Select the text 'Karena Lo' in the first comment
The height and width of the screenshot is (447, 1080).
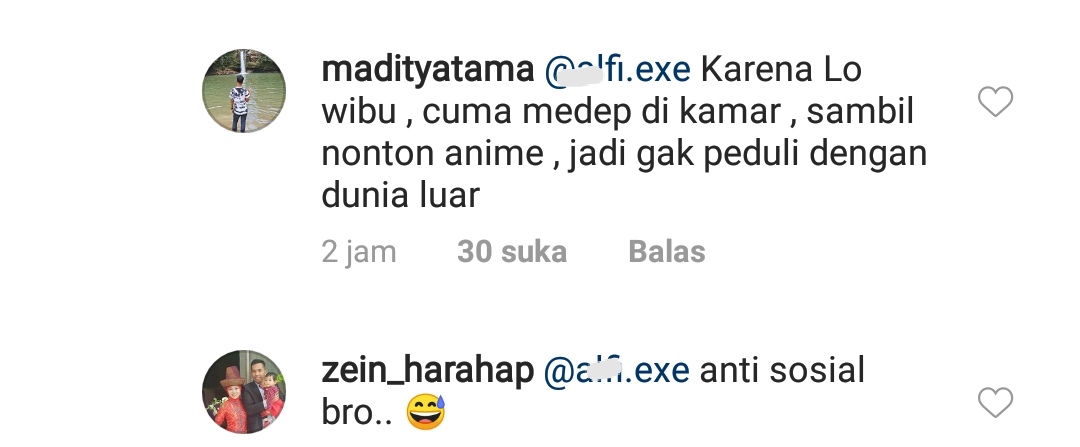coord(782,70)
